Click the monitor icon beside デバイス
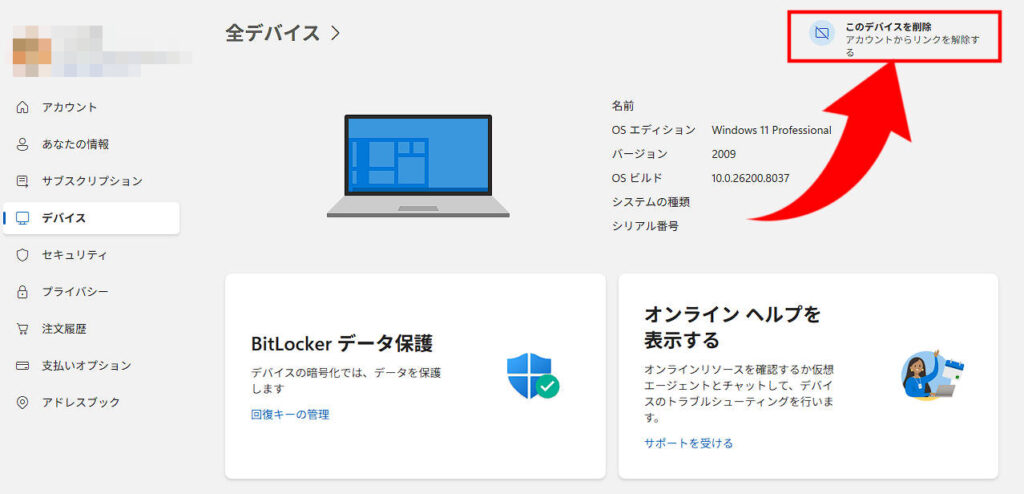The height and width of the screenshot is (494, 1024). tap(23, 218)
